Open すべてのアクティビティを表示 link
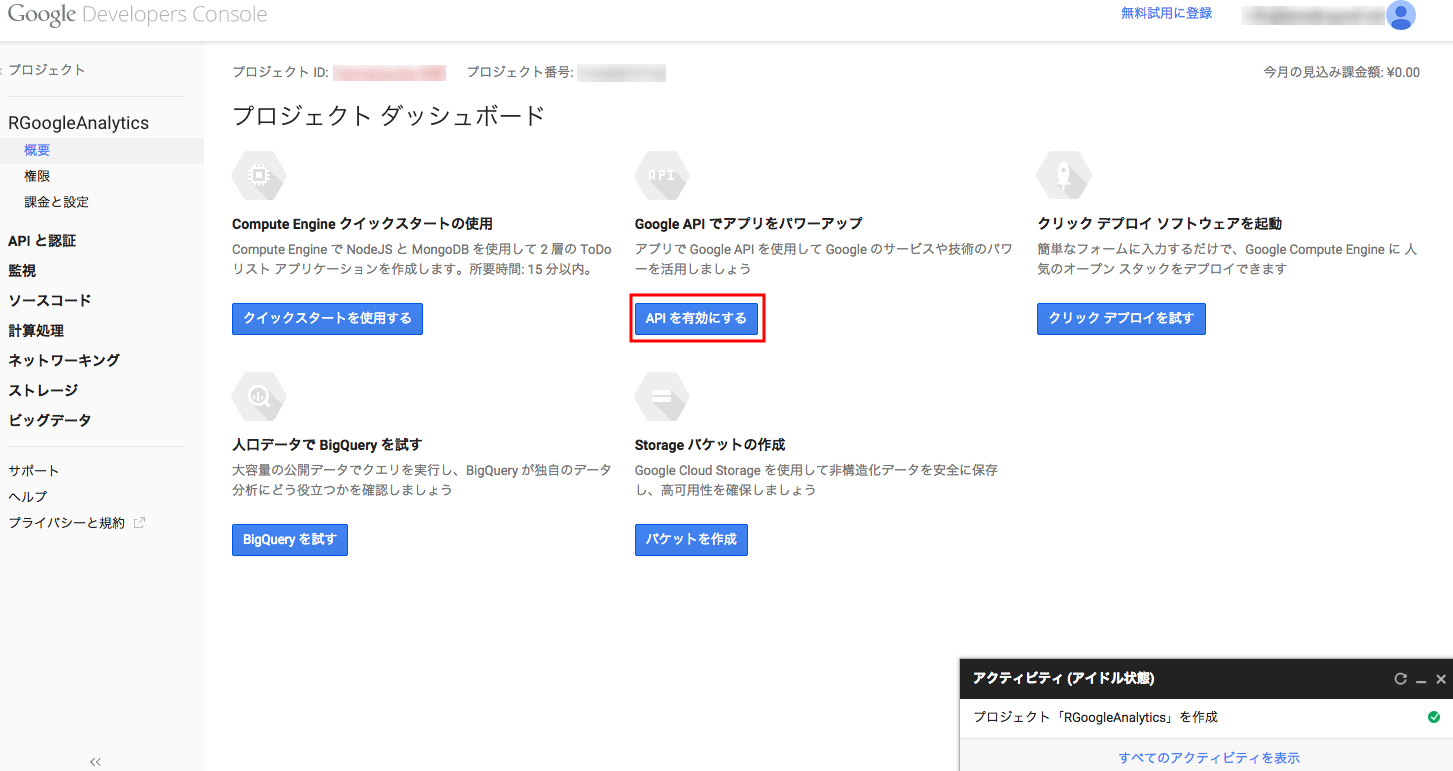 click(x=1209, y=758)
